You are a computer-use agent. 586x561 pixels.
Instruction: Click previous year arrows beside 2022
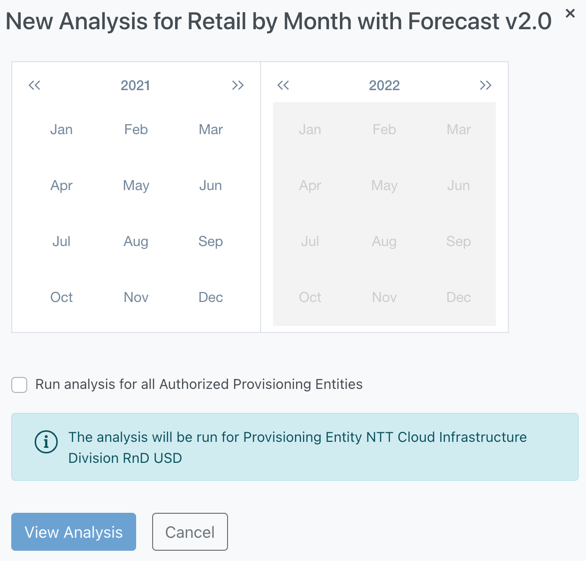pyautogui.click(x=283, y=85)
